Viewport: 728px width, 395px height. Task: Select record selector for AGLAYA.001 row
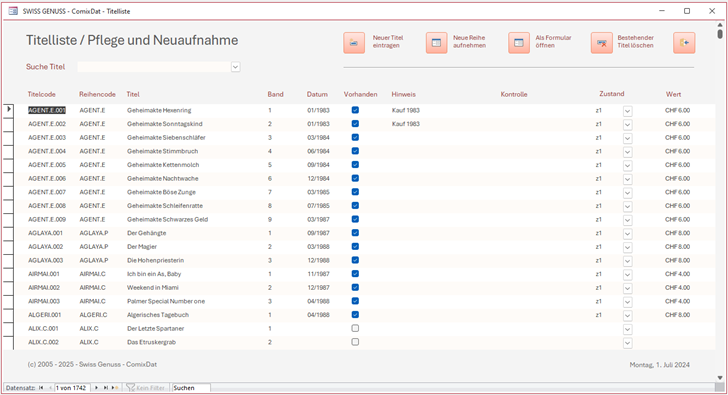tap(8, 233)
